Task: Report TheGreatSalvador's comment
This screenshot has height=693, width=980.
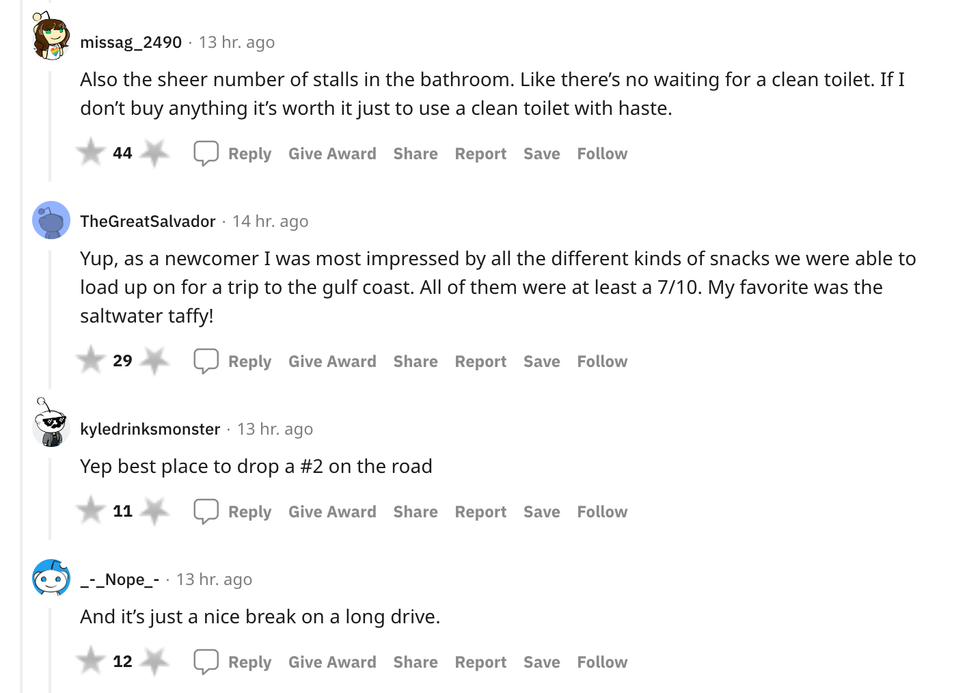Action: (x=480, y=361)
